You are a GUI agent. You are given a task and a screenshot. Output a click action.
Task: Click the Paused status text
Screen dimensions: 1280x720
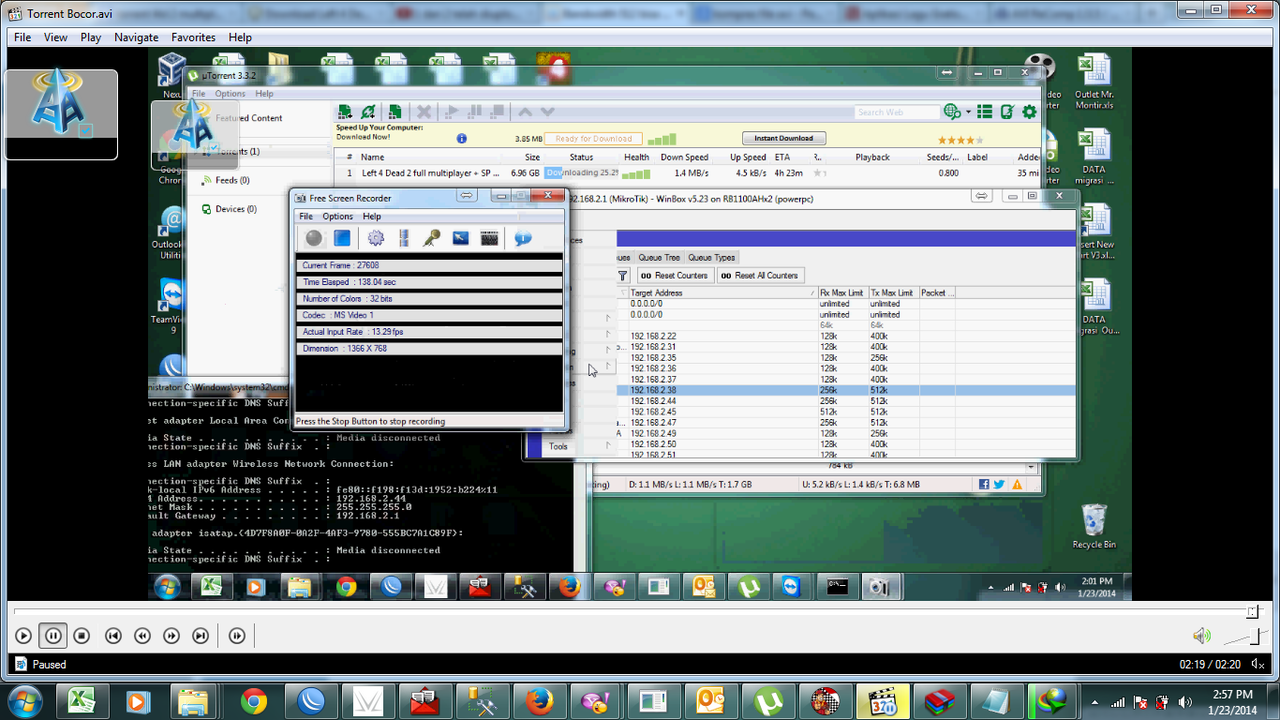point(49,664)
